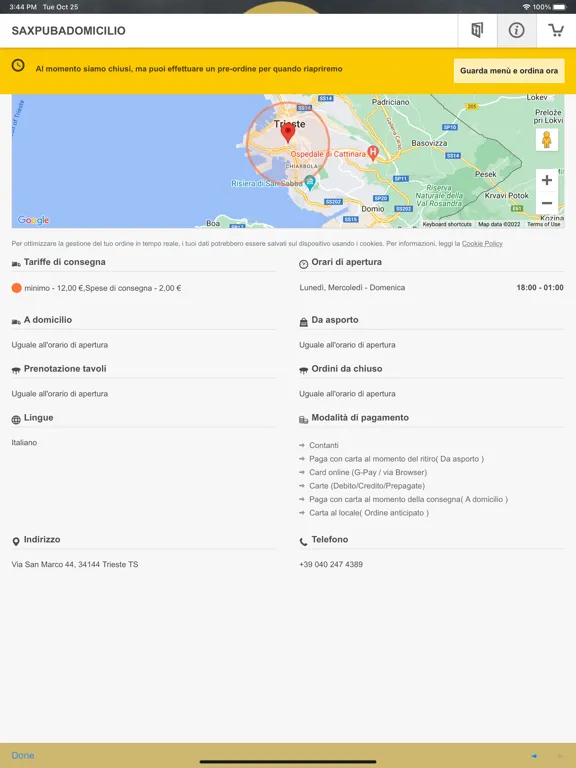Click wifi status icon in status bar

point(526,7)
